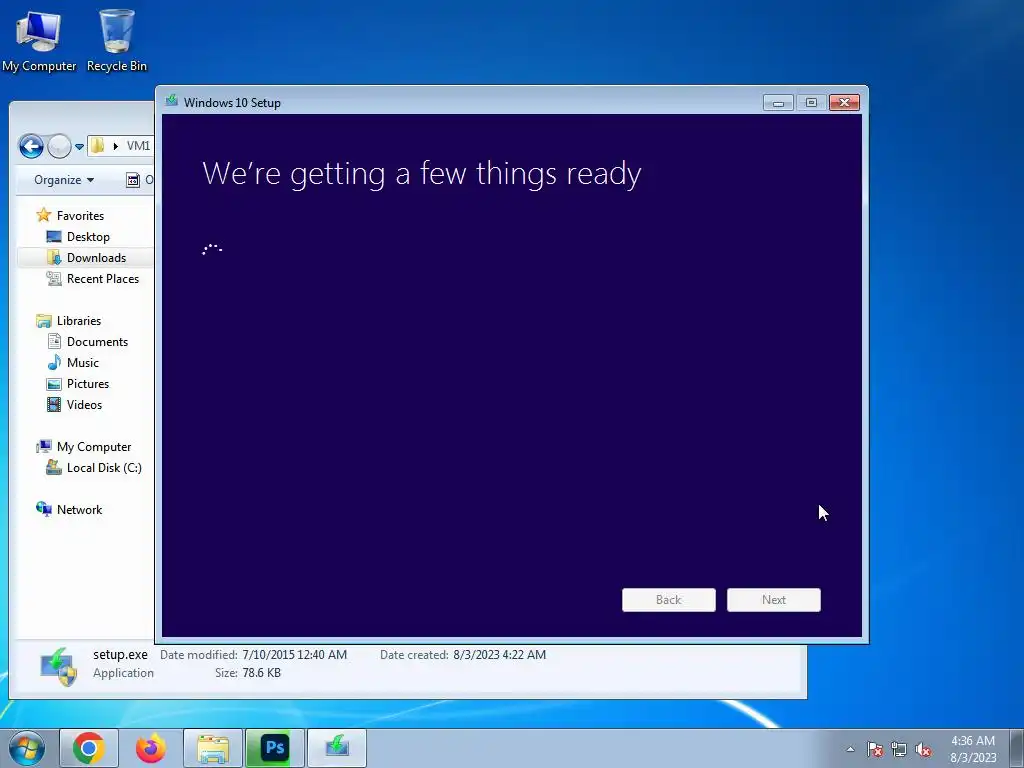The height and width of the screenshot is (768, 1024).
Task: Open the Organize menu in Explorer
Action: click(64, 180)
